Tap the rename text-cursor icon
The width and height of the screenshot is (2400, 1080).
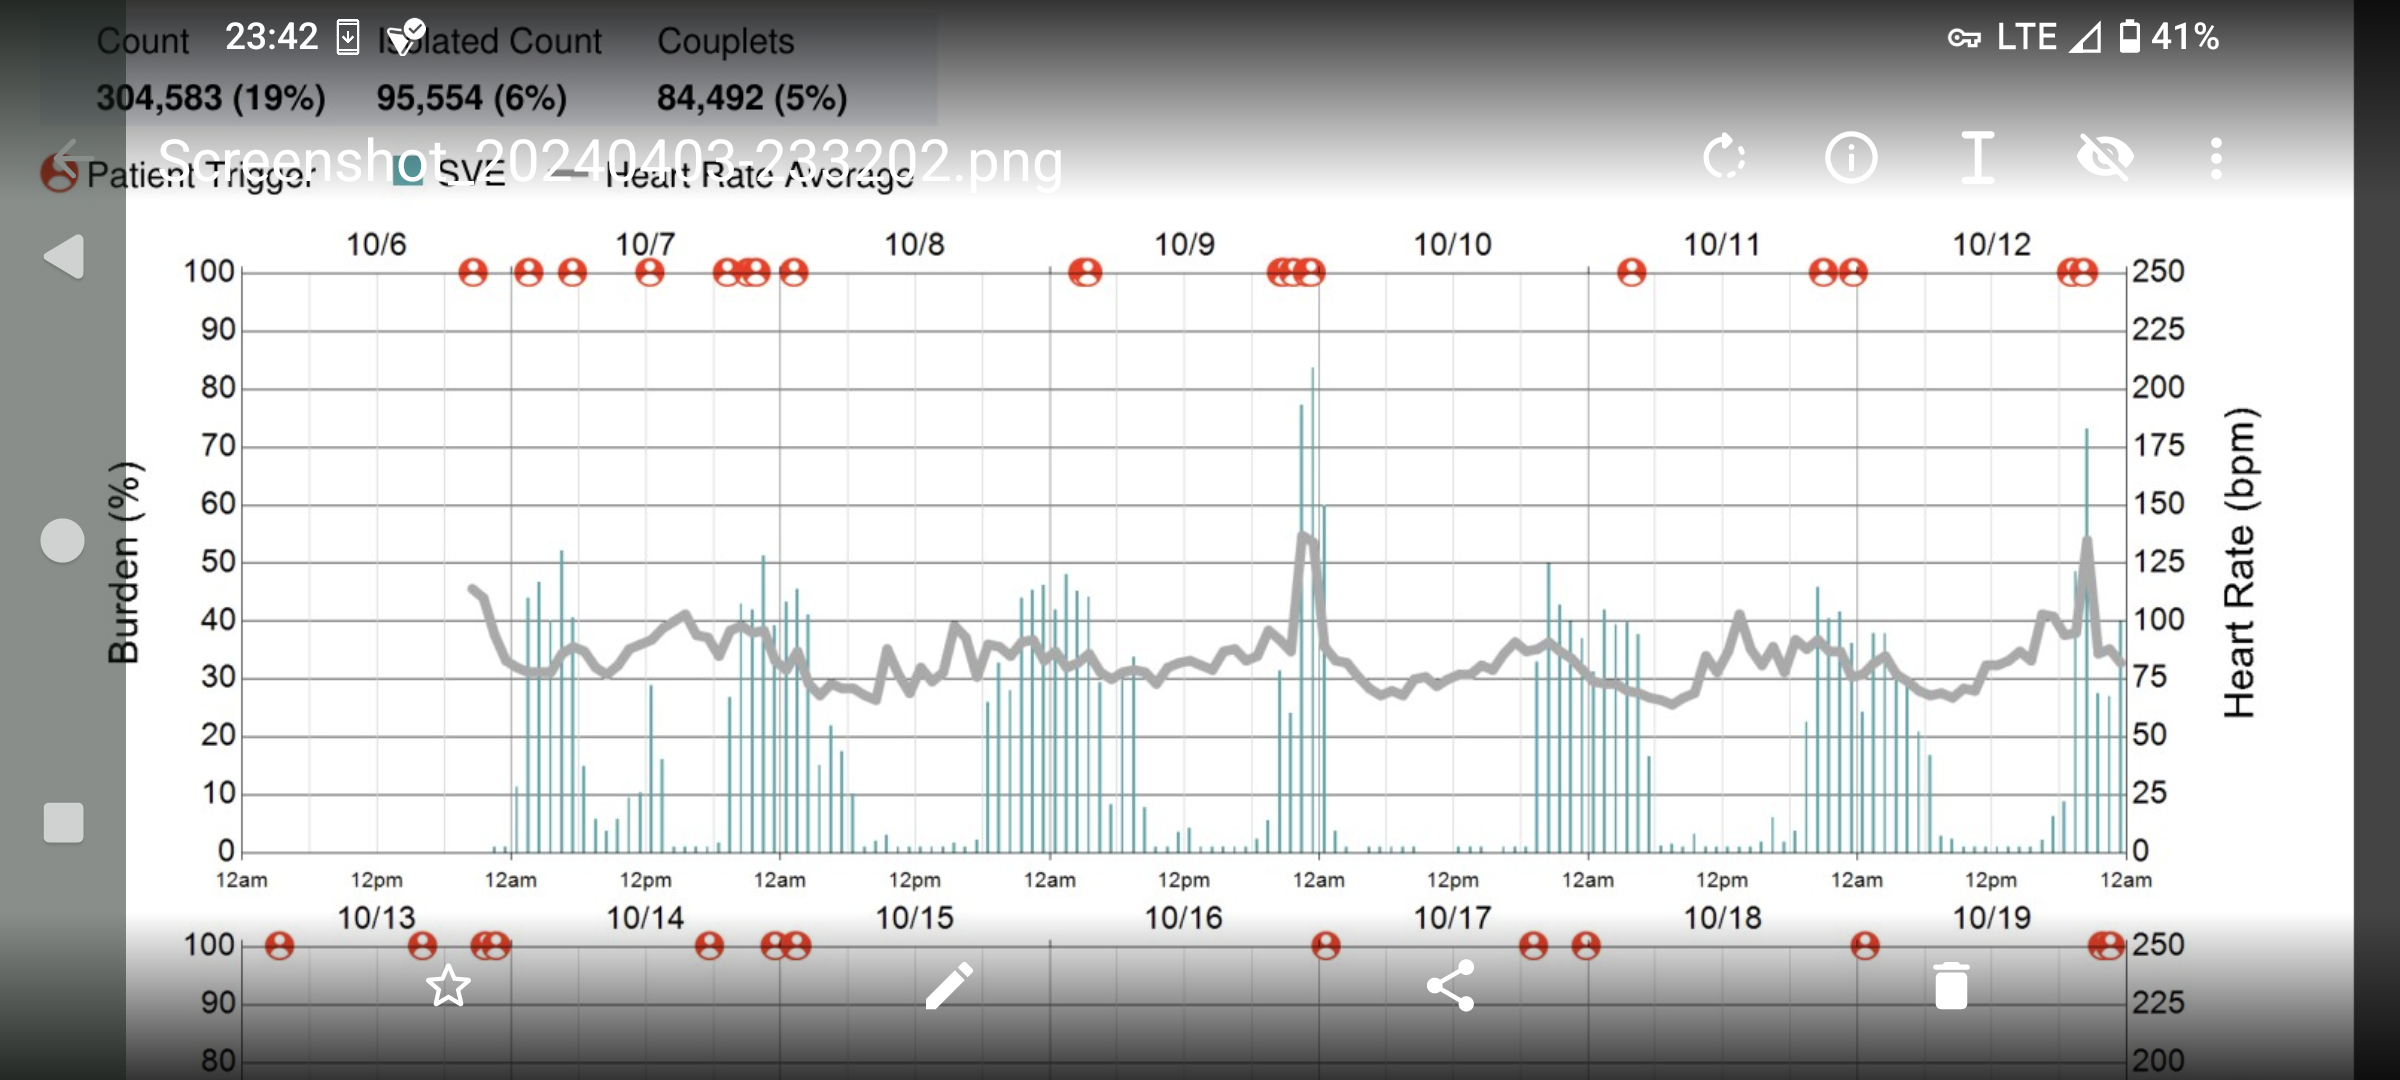coord(1977,158)
